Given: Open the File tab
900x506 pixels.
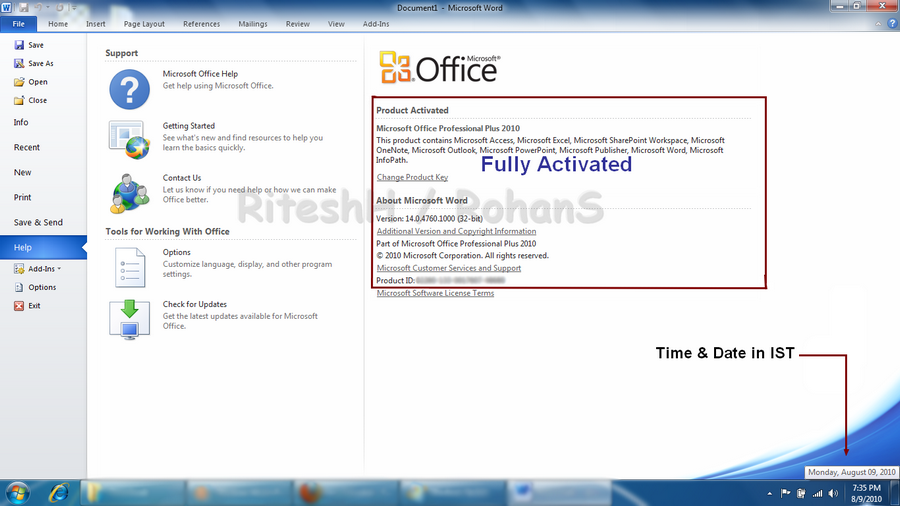Looking at the screenshot, I should coord(18,24).
